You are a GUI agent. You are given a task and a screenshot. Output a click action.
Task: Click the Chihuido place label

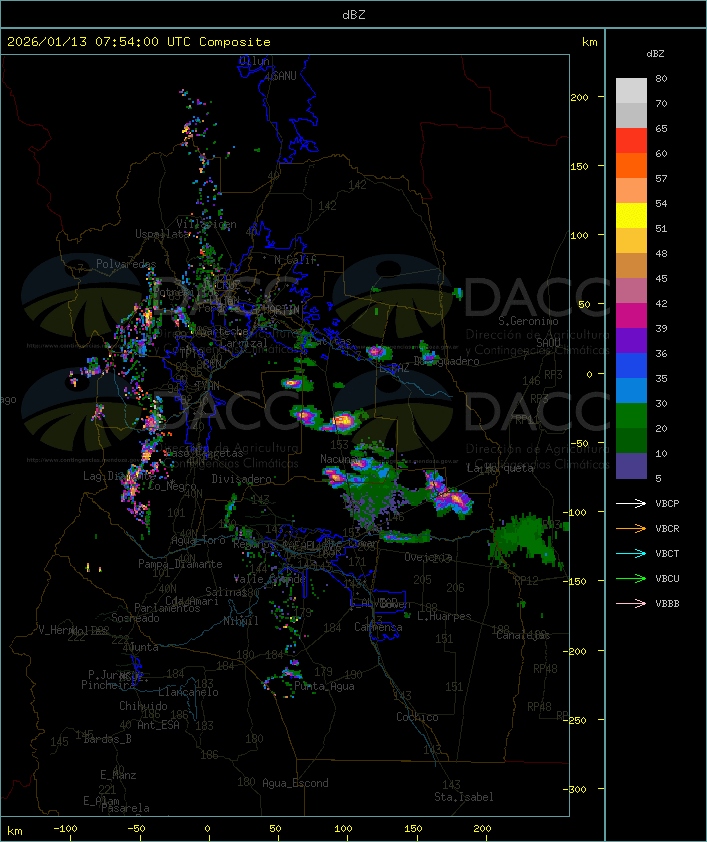point(143,706)
